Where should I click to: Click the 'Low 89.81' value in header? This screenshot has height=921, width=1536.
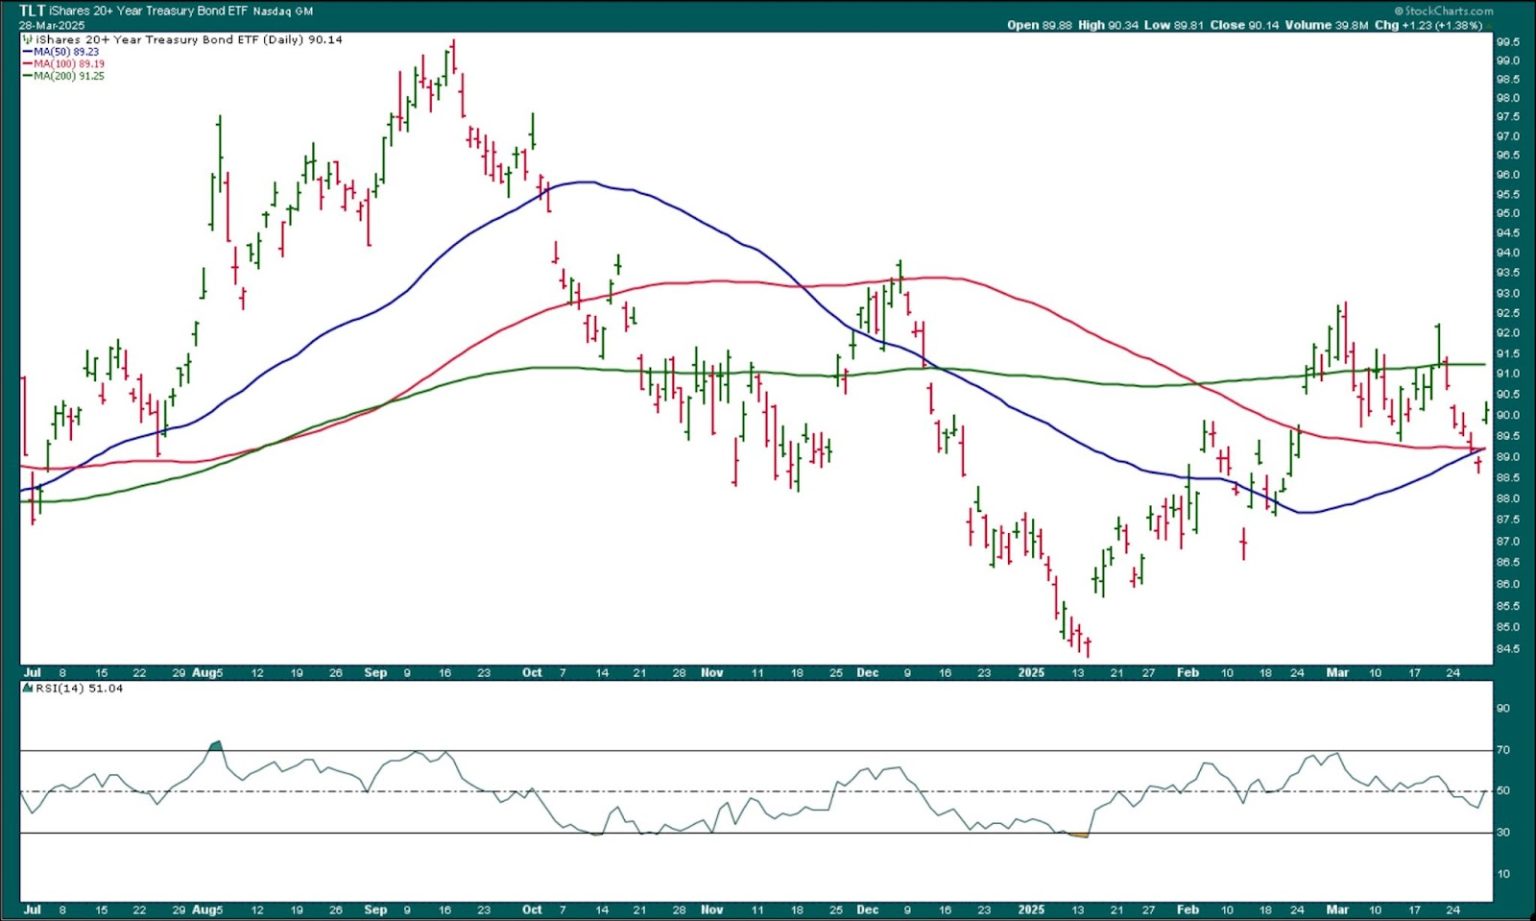coord(1174,25)
